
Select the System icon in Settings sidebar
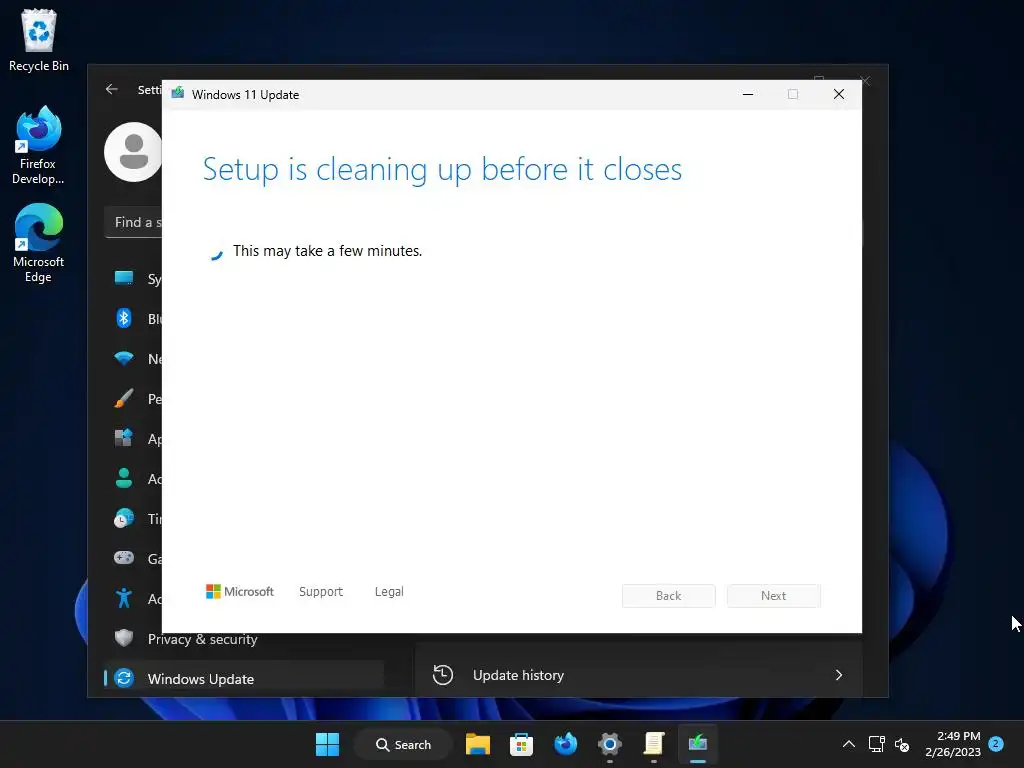pyautogui.click(x=123, y=278)
